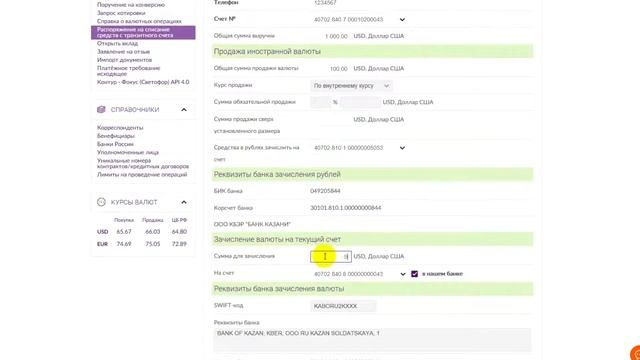Viewport: 640px width, 360px height.
Task: Open Уникальные номера контрактов directory
Action: click(143, 163)
